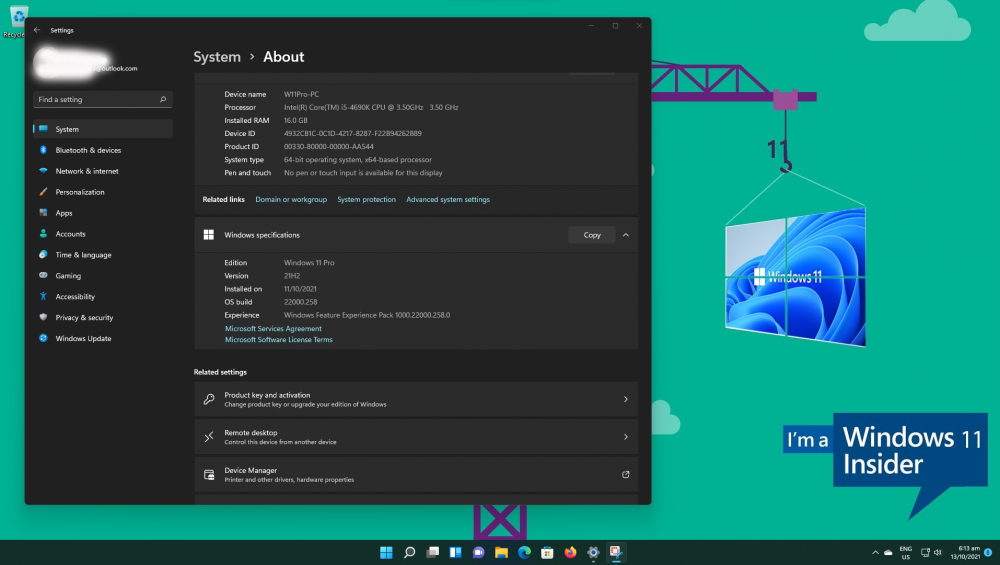Open Time & language settings

point(103,254)
